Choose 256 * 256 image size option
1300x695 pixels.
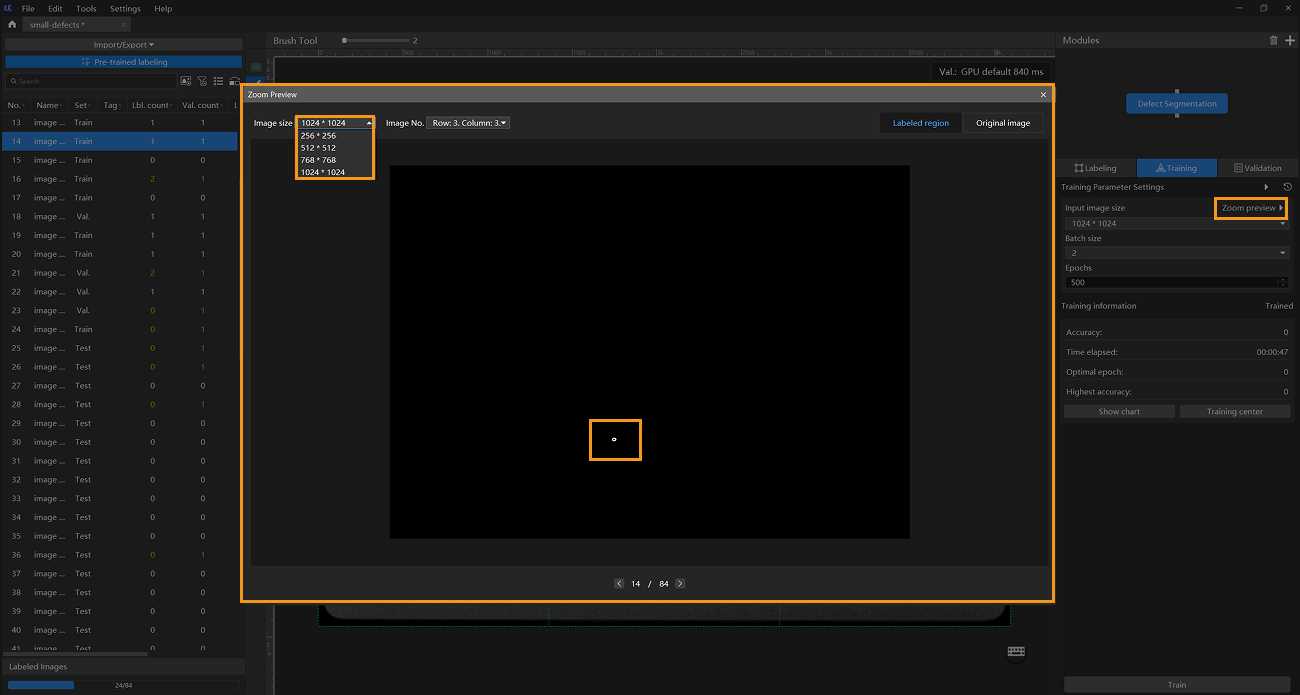pos(335,135)
